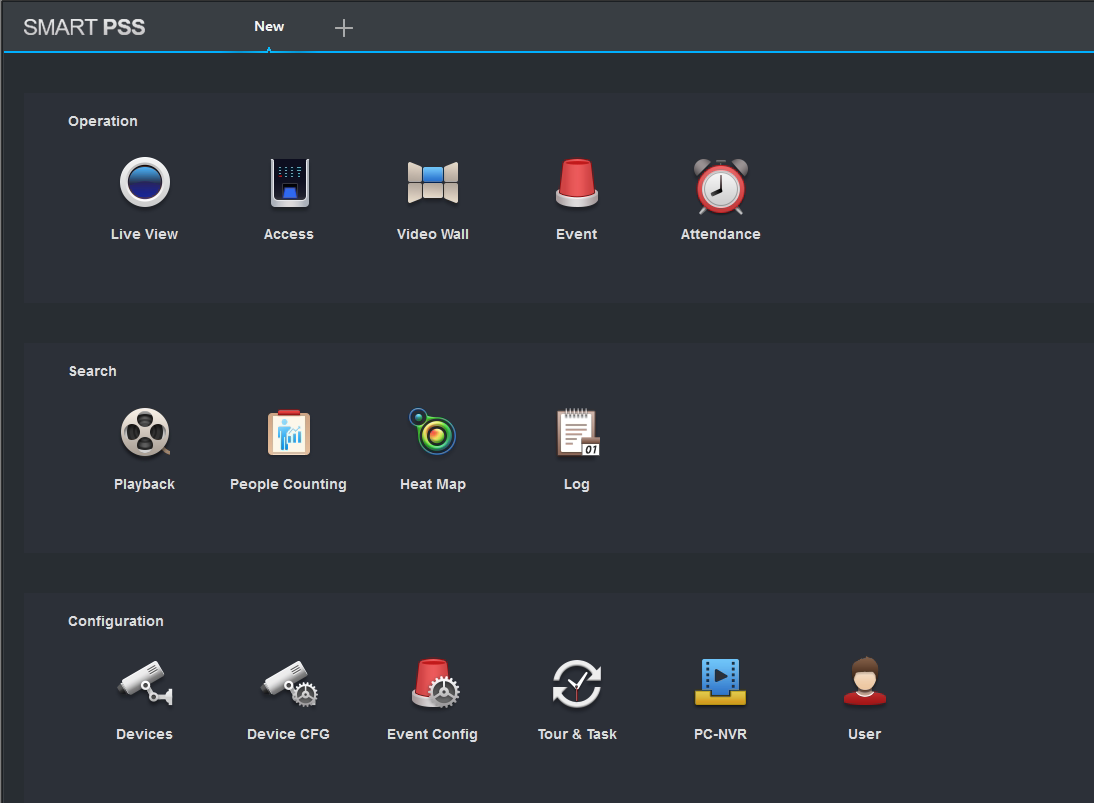Launch the Tour & Task module
The width and height of the screenshot is (1094, 803).
coord(577,684)
